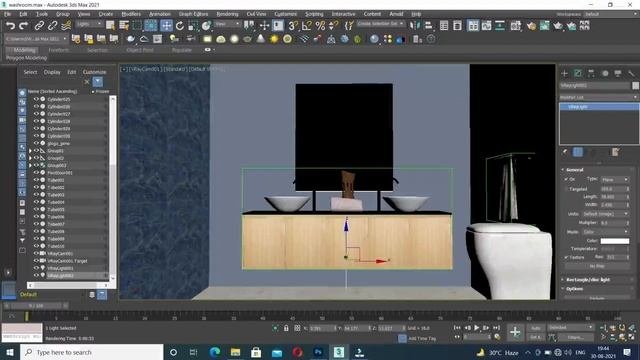Toggle the Targeted checkbox
This screenshot has height=360, width=640.
[566, 189]
